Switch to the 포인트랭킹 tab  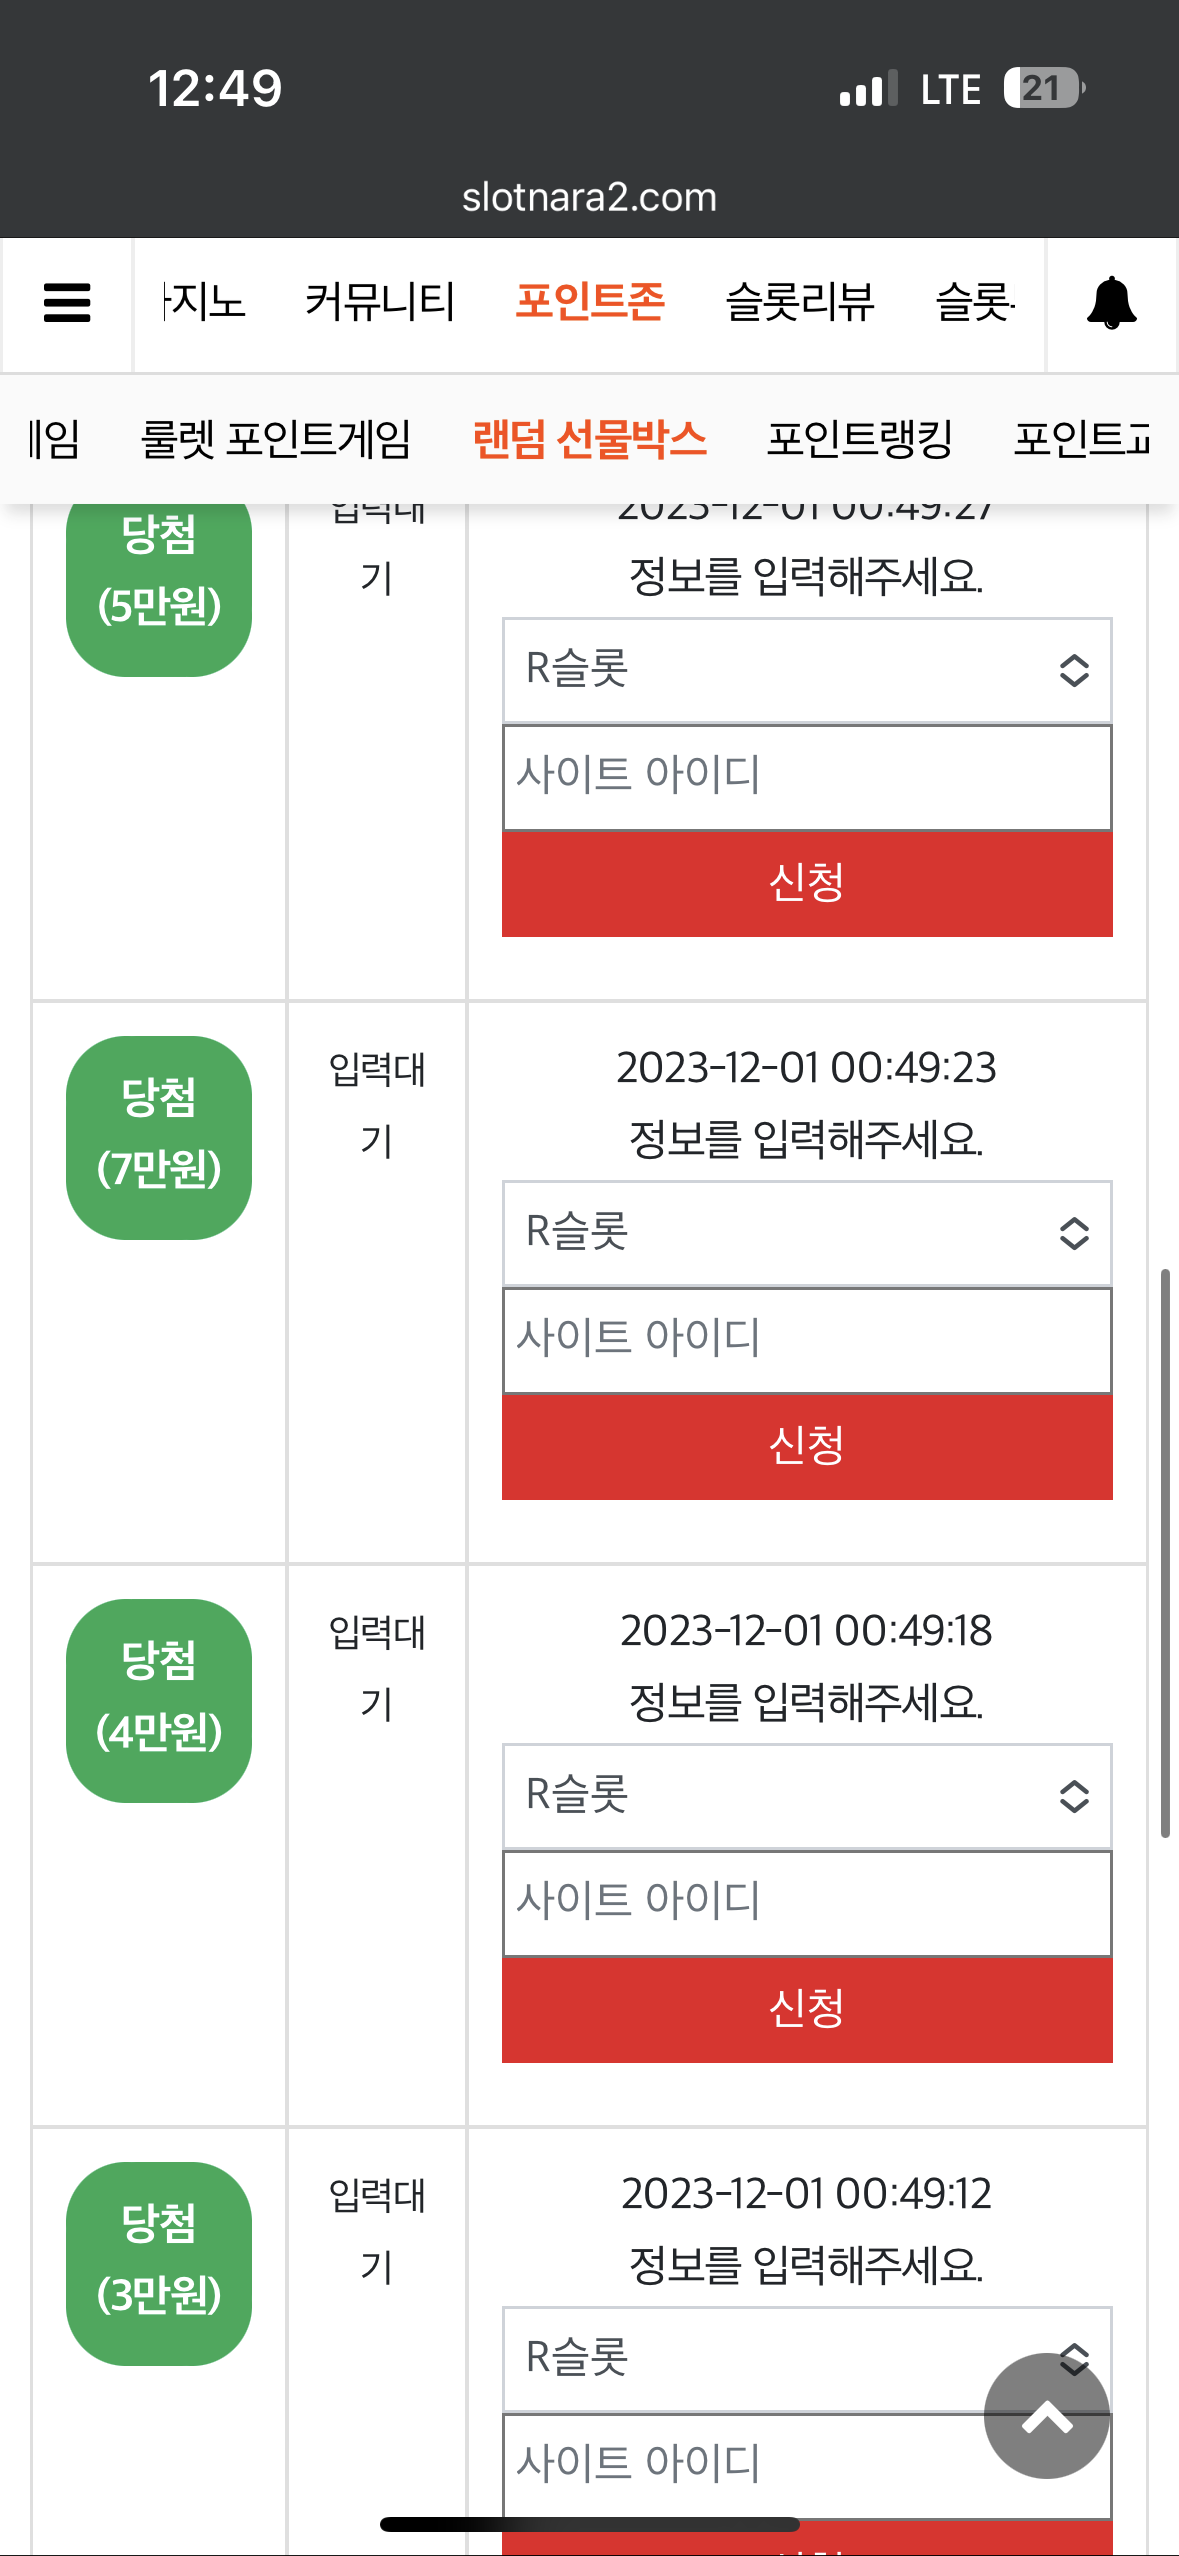pyautogui.click(x=860, y=439)
